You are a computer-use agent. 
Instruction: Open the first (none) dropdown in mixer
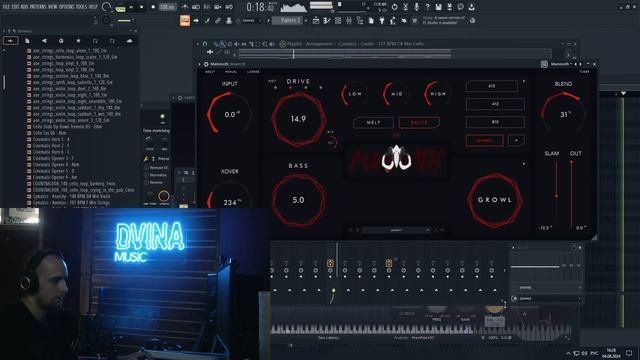tap(547, 287)
